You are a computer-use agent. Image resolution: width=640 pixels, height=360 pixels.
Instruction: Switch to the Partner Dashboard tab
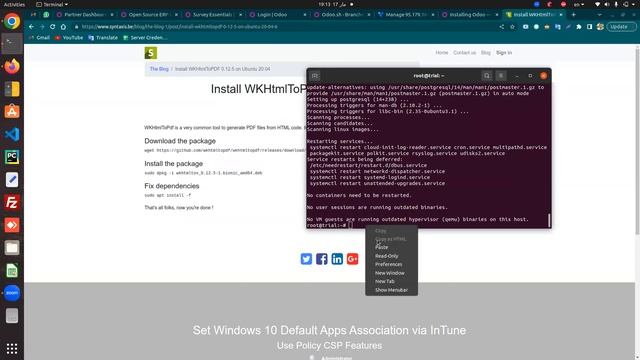84,14
